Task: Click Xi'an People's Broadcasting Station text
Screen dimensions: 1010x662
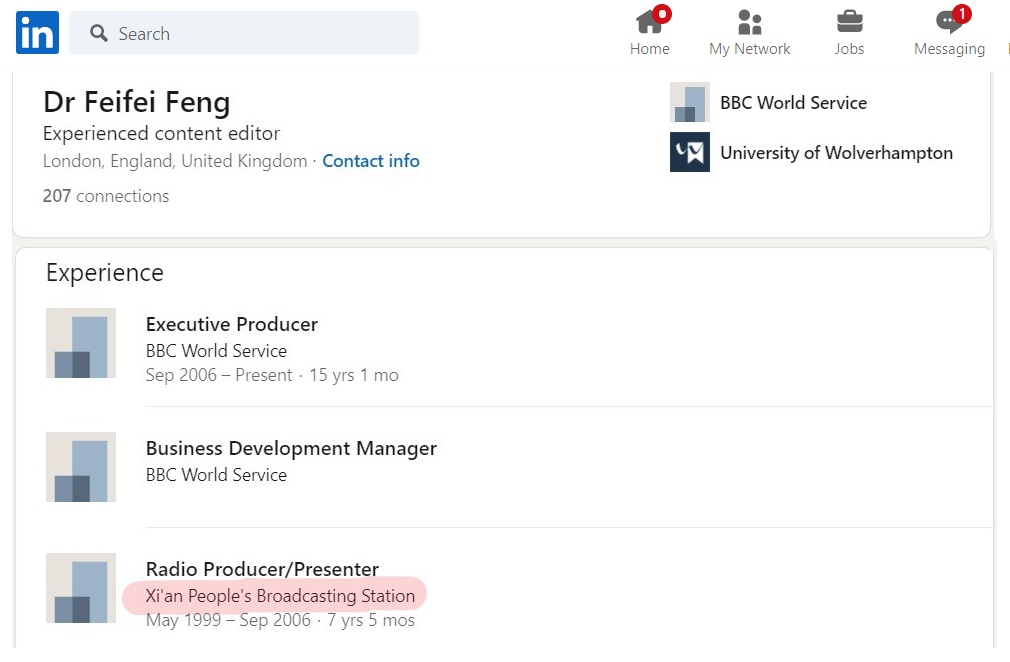Action: [280, 596]
